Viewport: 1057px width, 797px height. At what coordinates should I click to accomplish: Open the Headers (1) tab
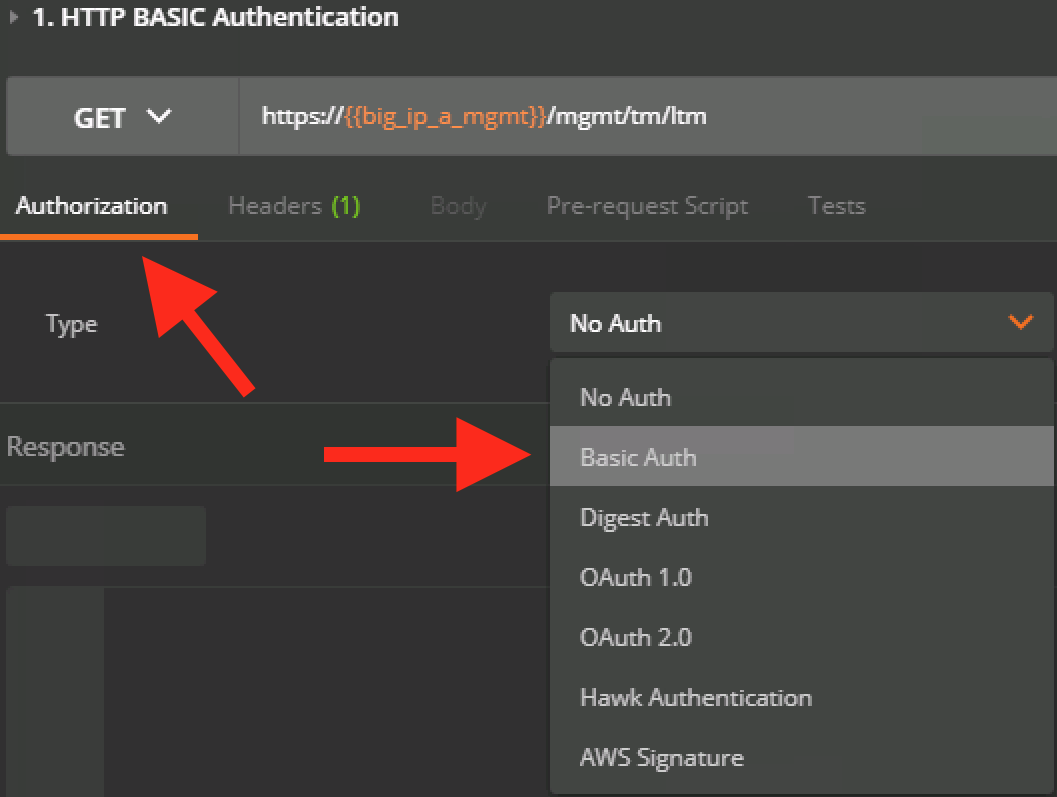pyautogui.click(x=294, y=206)
